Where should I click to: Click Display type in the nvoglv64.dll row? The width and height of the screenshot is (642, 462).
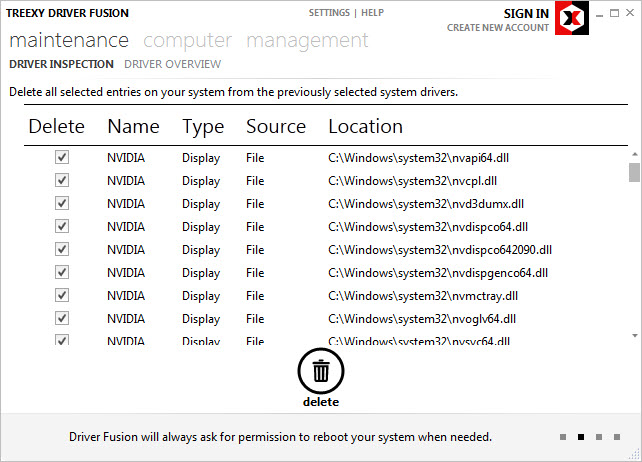201,319
